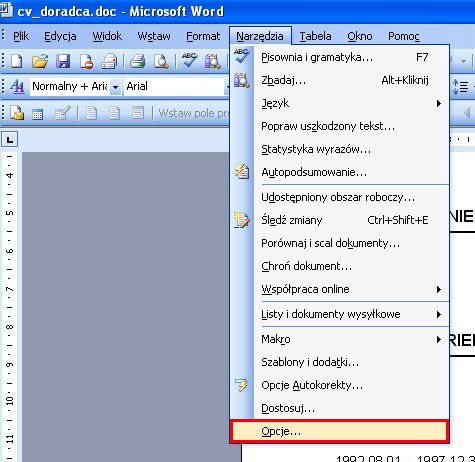Click the Styles and Formatting AA icon
Image resolution: width=475 pixels, height=462 pixels.
pos(17,87)
